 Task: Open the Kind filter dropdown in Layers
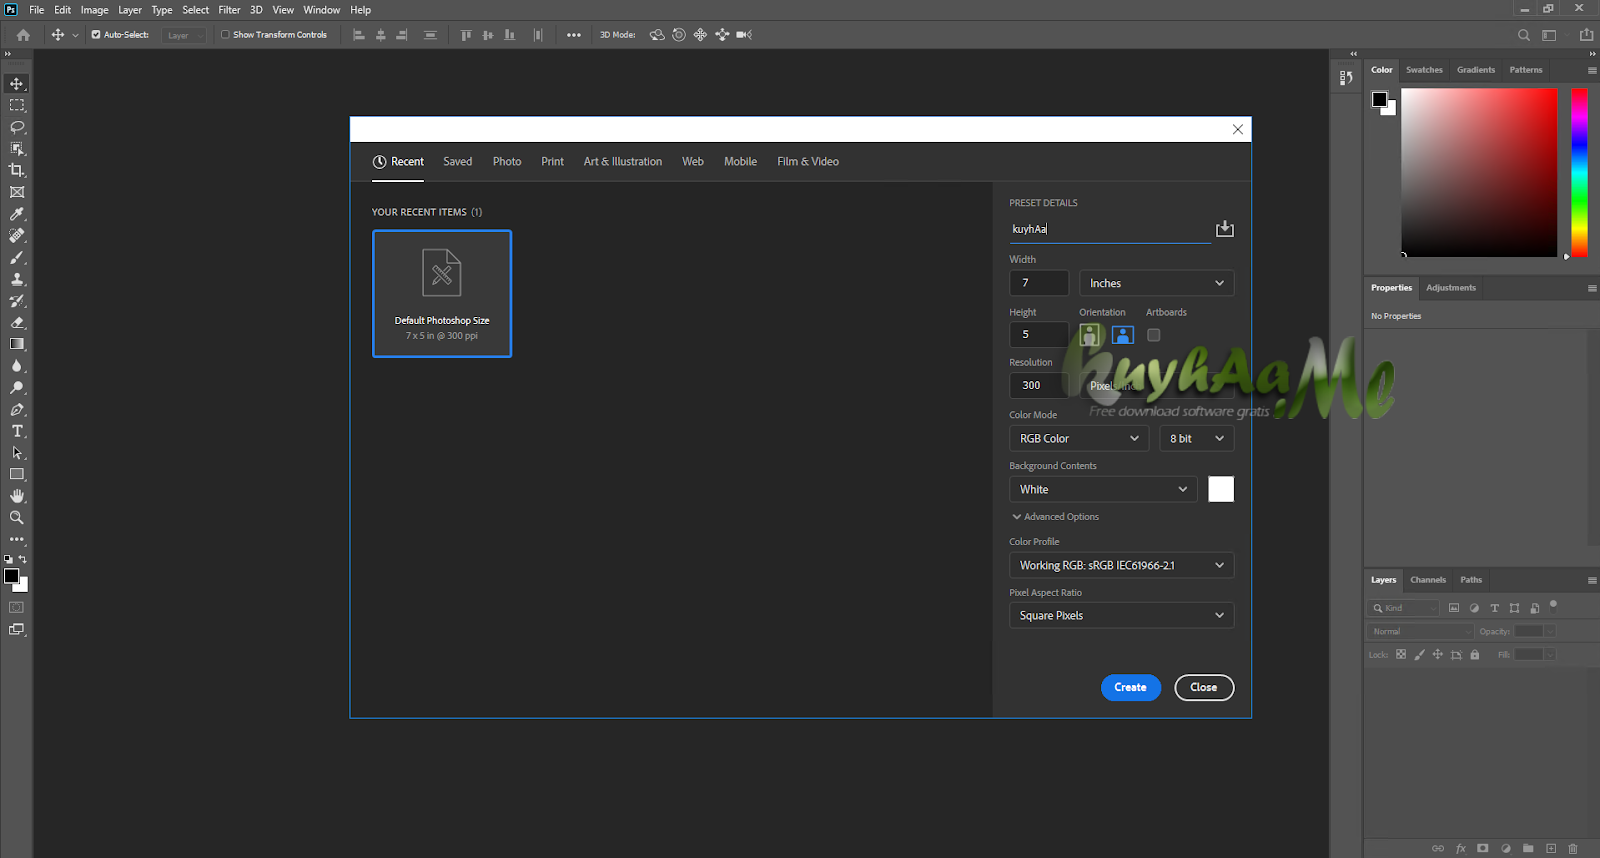(x=1404, y=608)
